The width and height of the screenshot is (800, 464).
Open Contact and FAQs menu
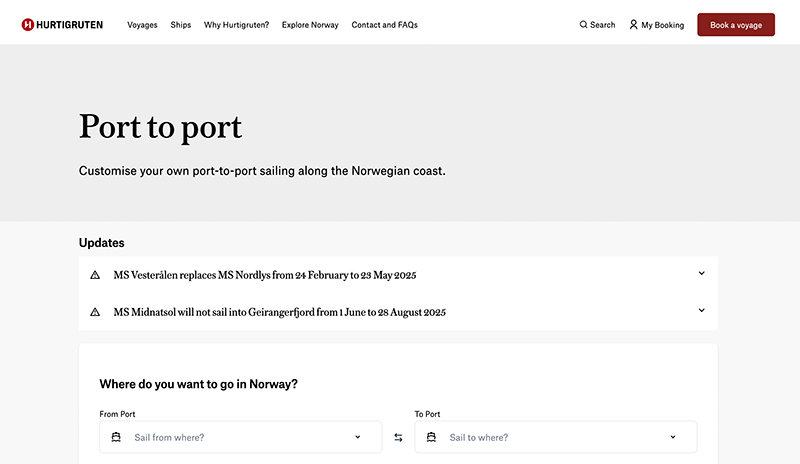(385, 25)
